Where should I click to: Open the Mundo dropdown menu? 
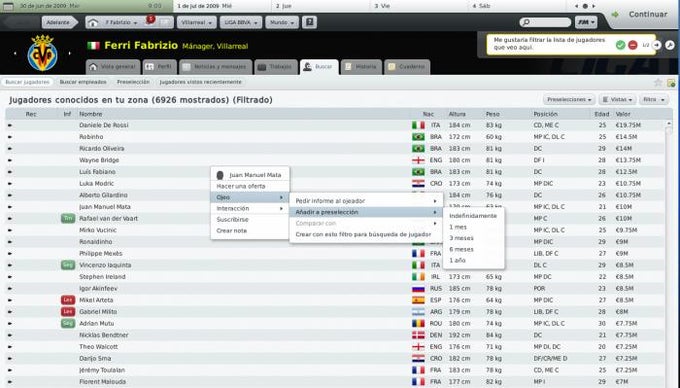pos(282,23)
